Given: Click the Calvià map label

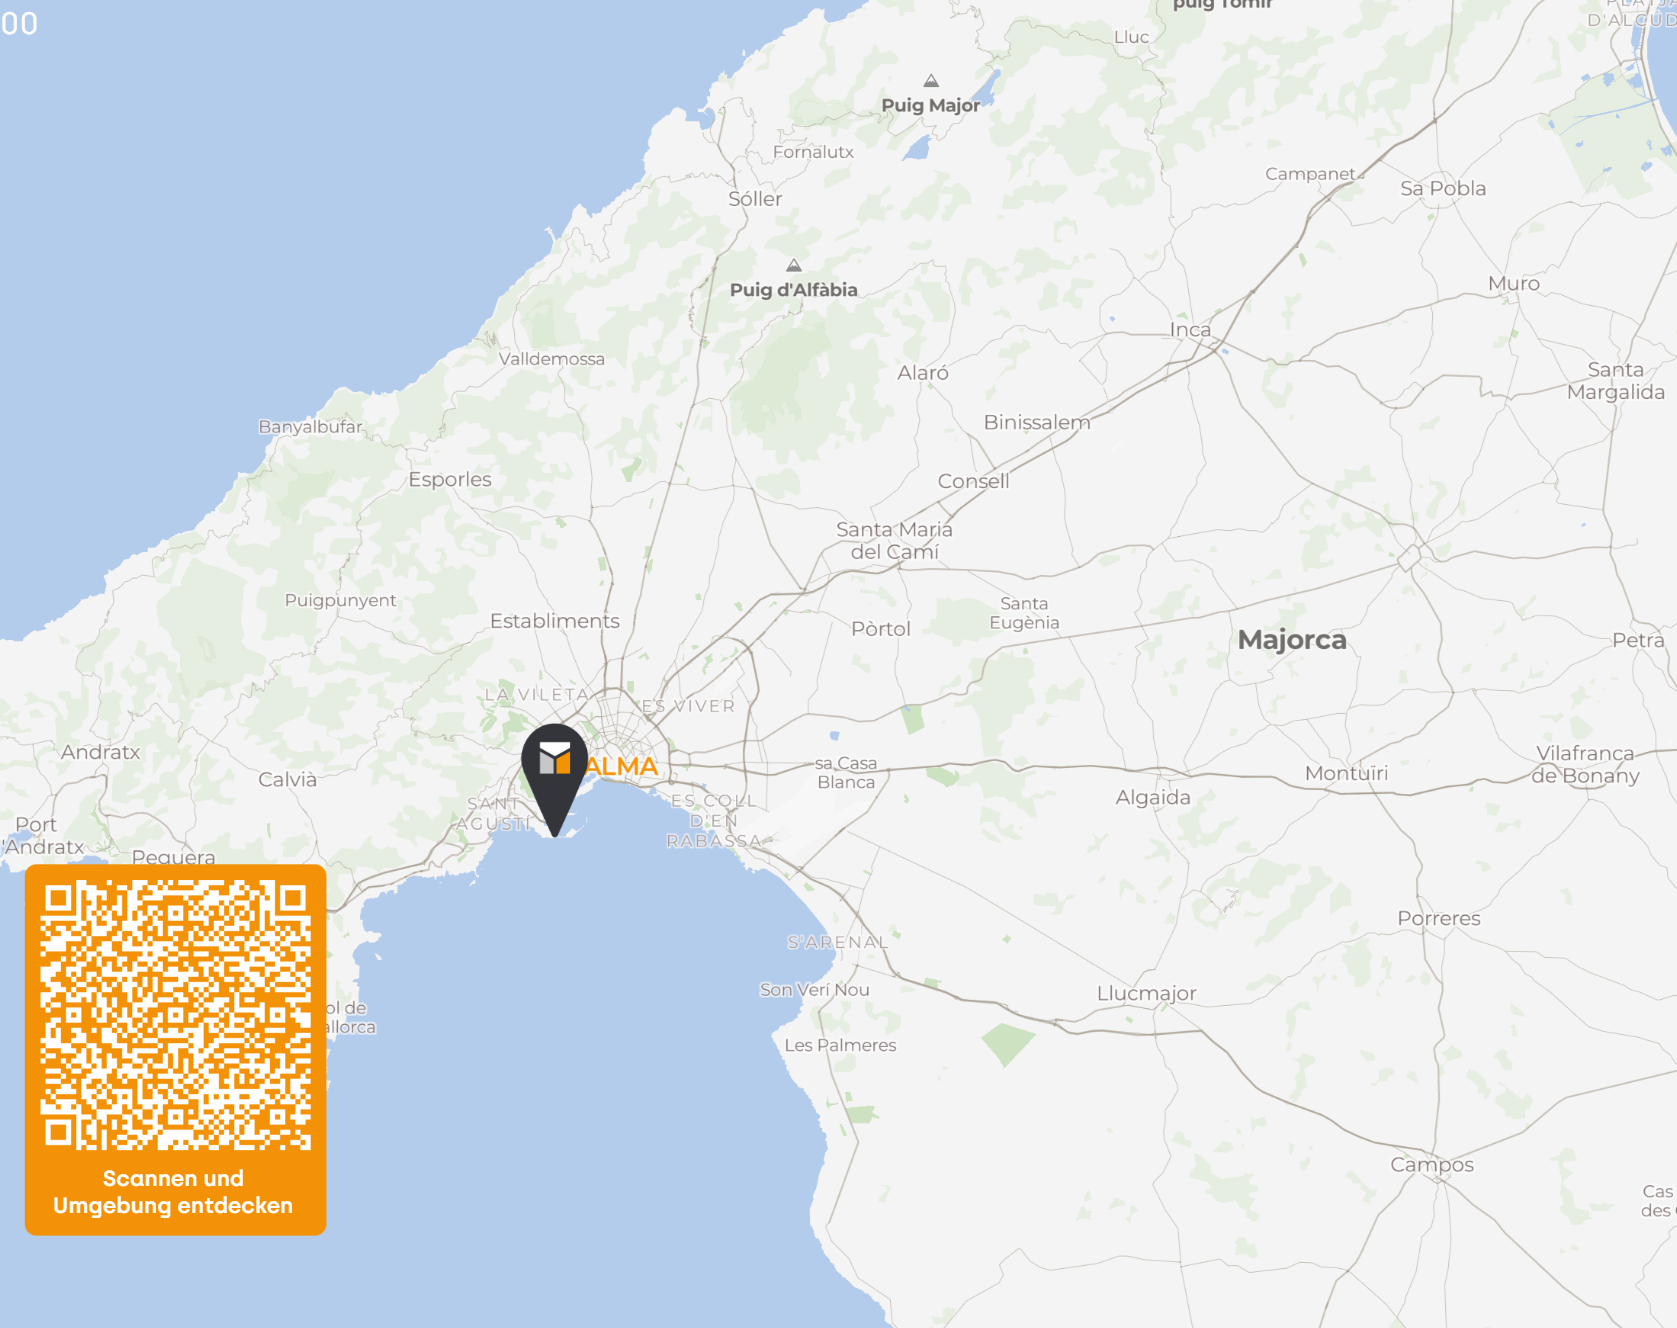Looking at the screenshot, I should point(288,780).
